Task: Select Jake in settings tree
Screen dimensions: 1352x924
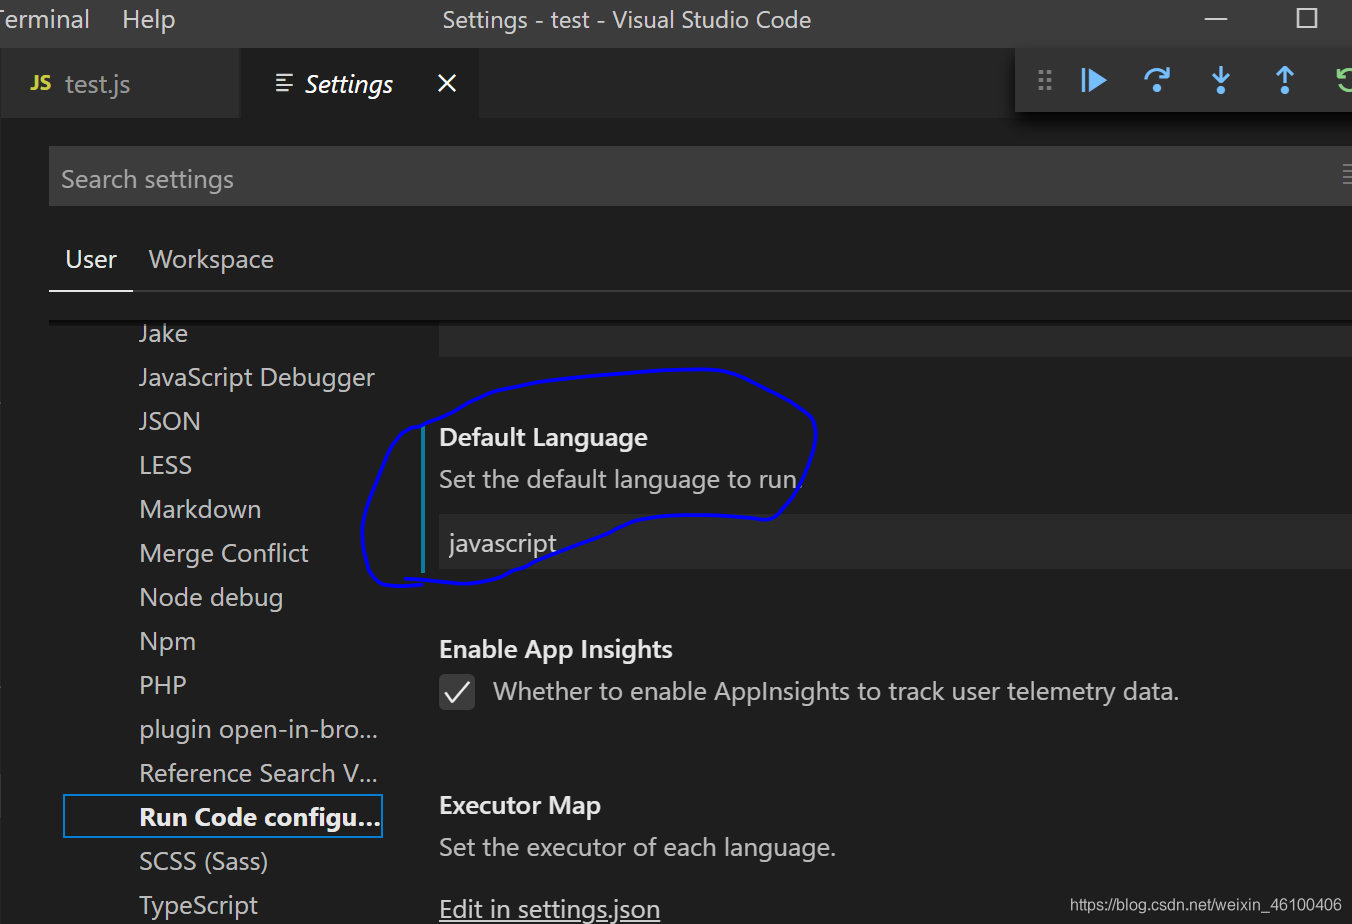Action: click(x=164, y=333)
